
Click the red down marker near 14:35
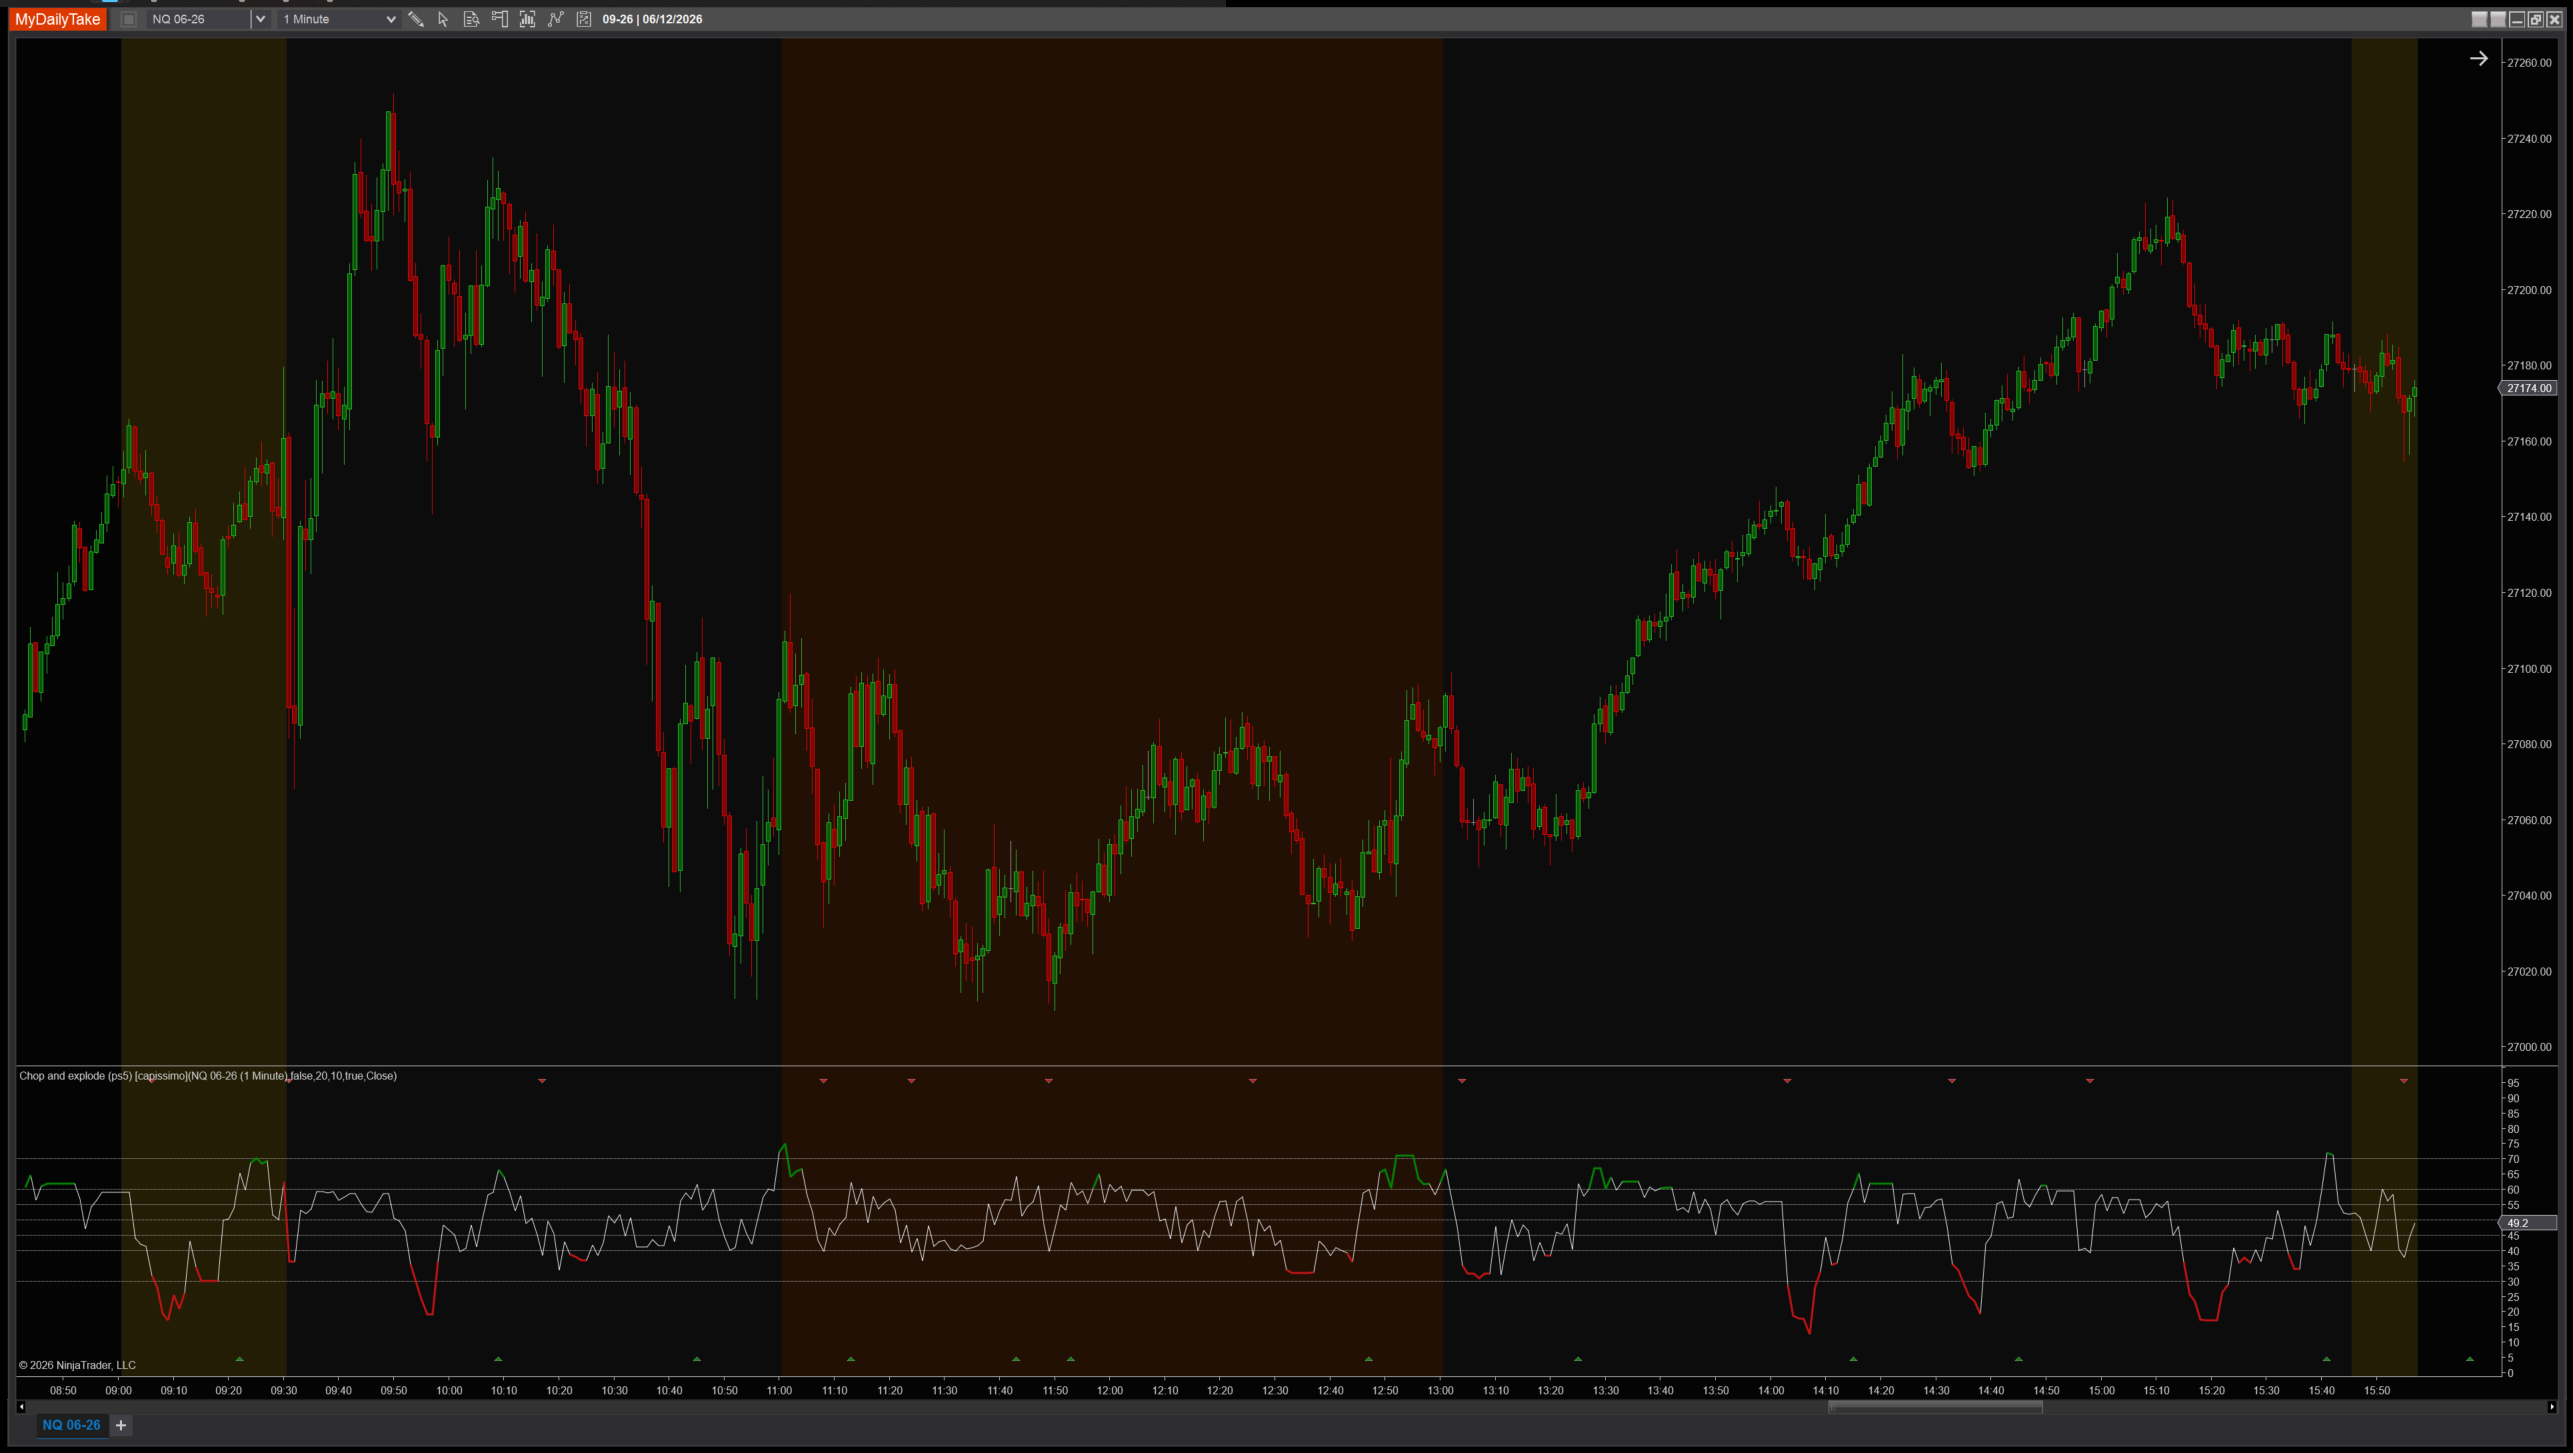click(x=1951, y=1081)
